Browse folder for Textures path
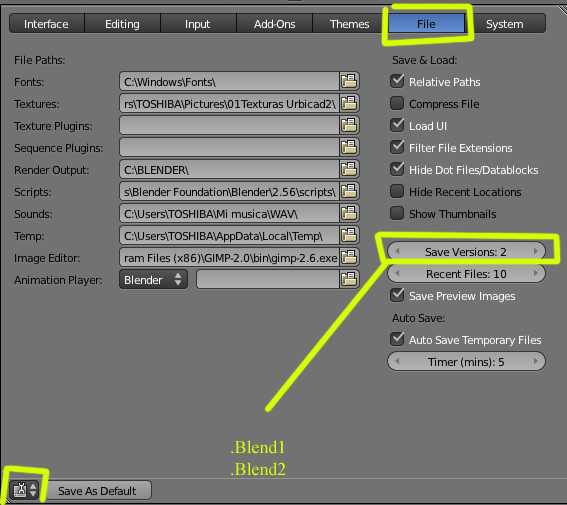567x505 pixels. [349, 103]
